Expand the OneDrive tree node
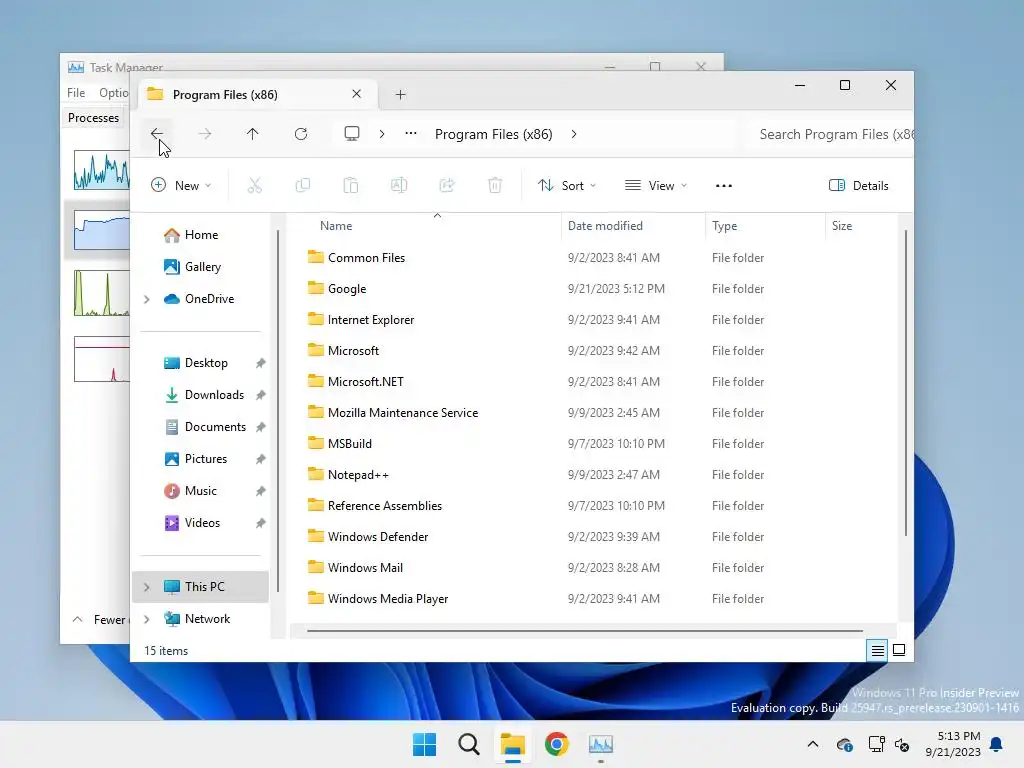The height and width of the screenshot is (768, 1024). coord(147,299)
